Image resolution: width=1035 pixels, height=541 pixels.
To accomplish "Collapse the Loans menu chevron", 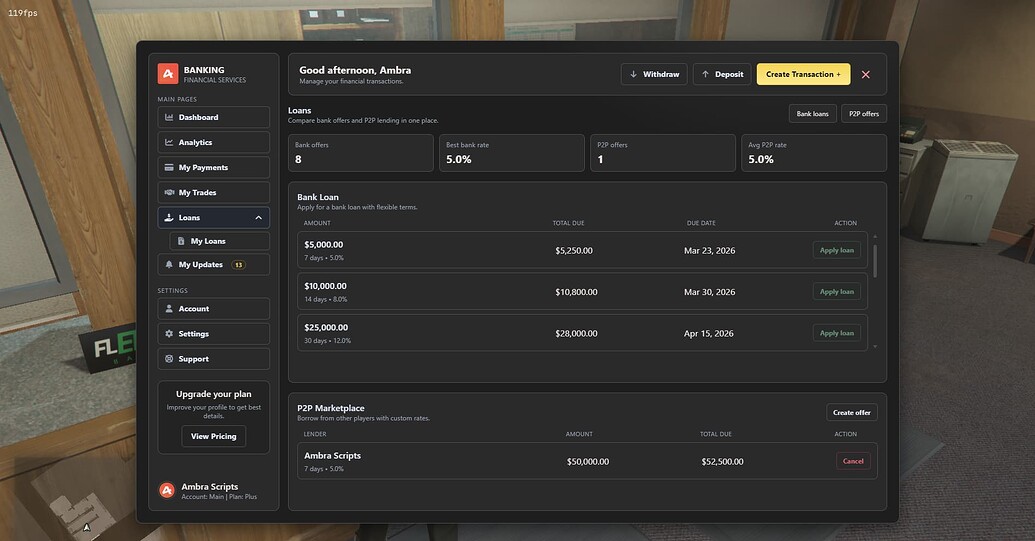I will point(258,218).
